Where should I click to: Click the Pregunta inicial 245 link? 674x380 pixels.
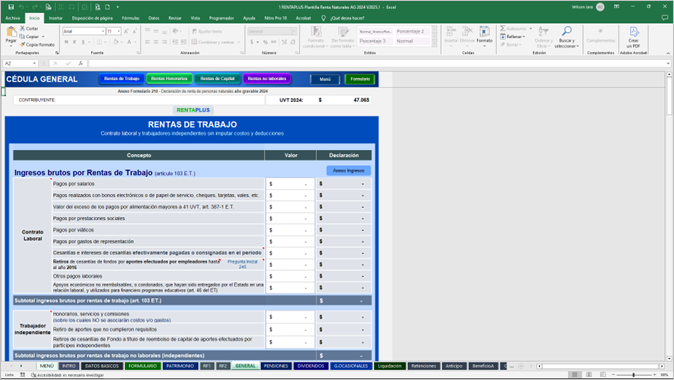[242, 264]
